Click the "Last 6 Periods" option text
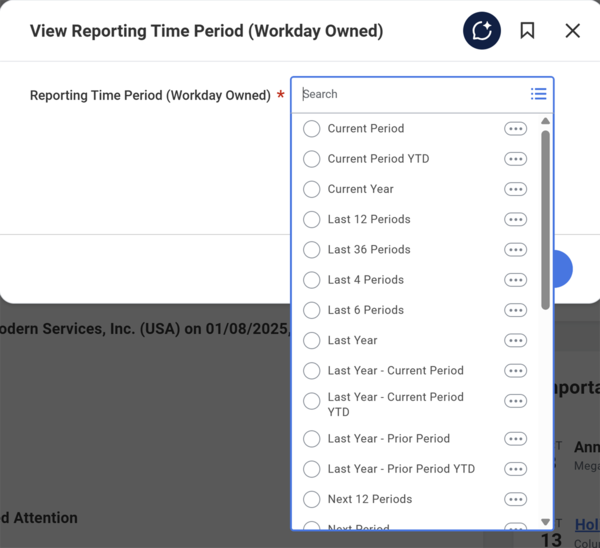Image resolution: width=600 pixels, height=548 pixels. (x=366, y=310)
